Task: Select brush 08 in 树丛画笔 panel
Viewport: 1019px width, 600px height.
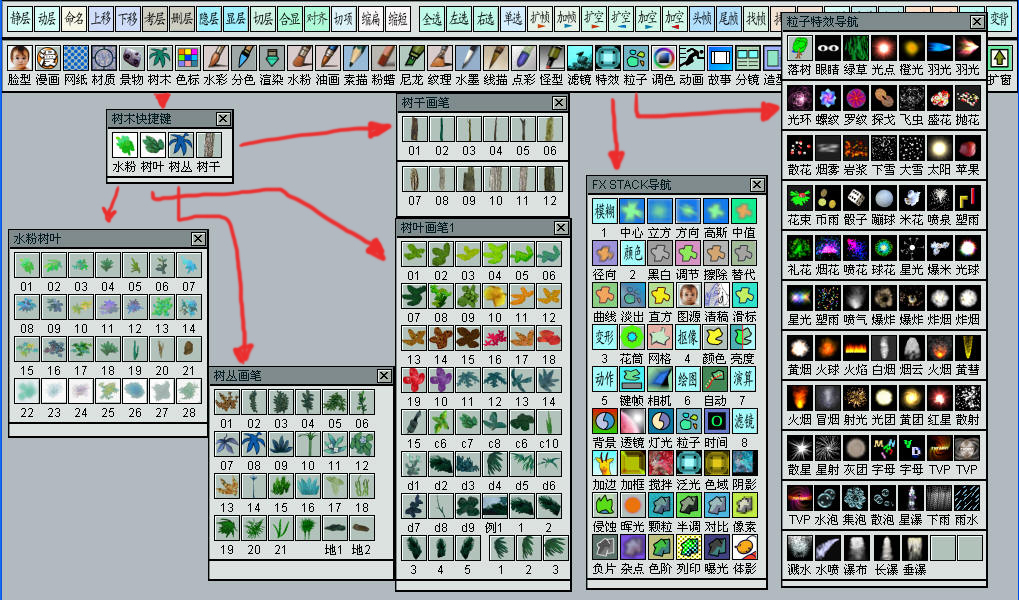Action: 253,444
